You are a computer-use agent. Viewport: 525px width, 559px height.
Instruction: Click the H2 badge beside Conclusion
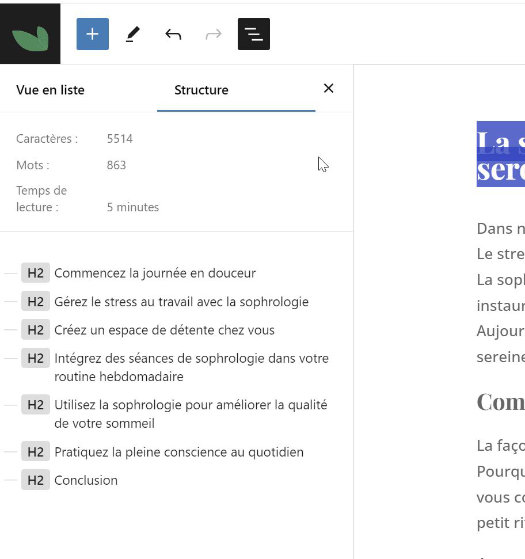[x=35, y=480]
